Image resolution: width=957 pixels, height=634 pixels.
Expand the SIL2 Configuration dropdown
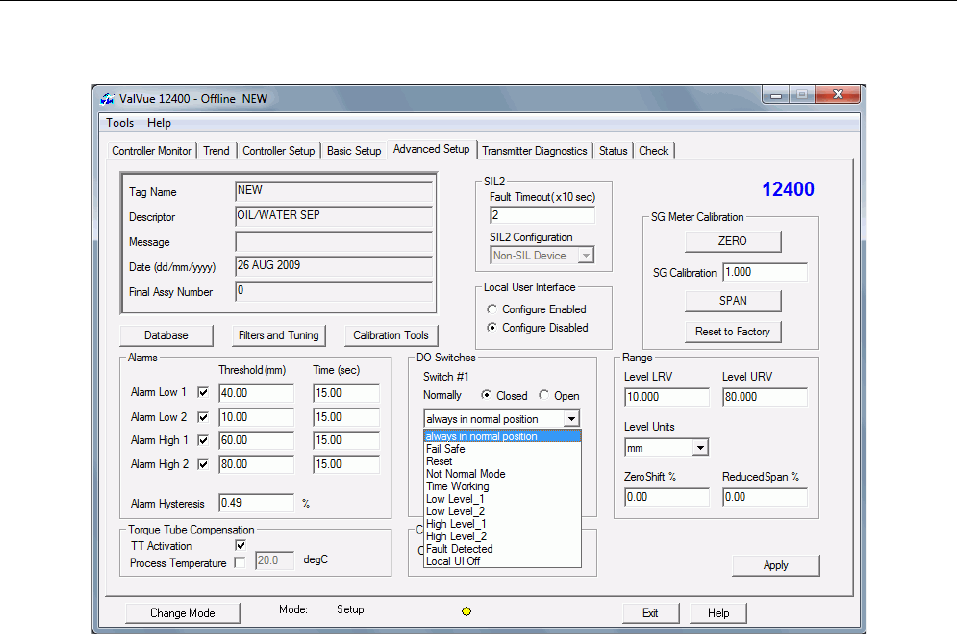tap(585, 256)
